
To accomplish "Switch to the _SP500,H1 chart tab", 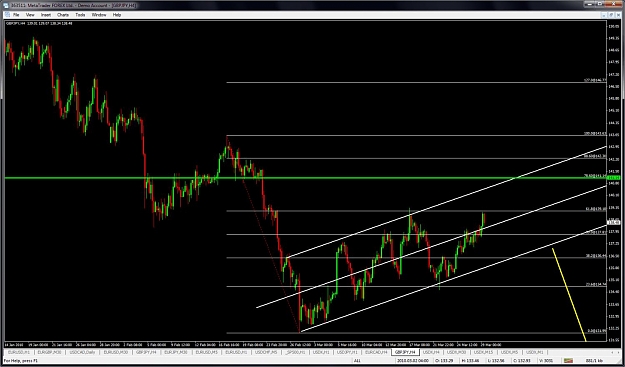I will 295,352.
